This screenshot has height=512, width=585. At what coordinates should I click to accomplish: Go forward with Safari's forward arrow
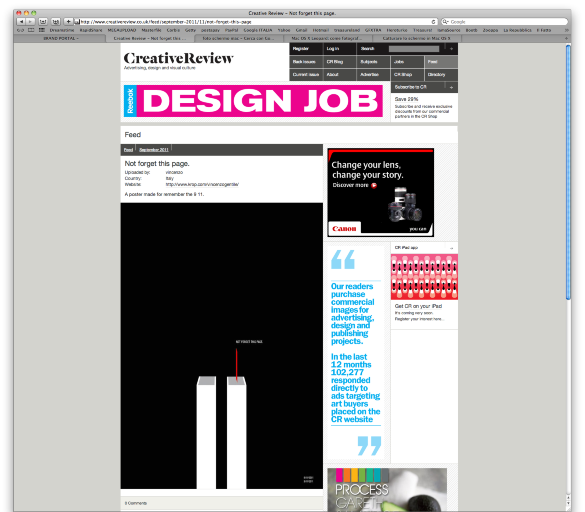tap(30, 22)
